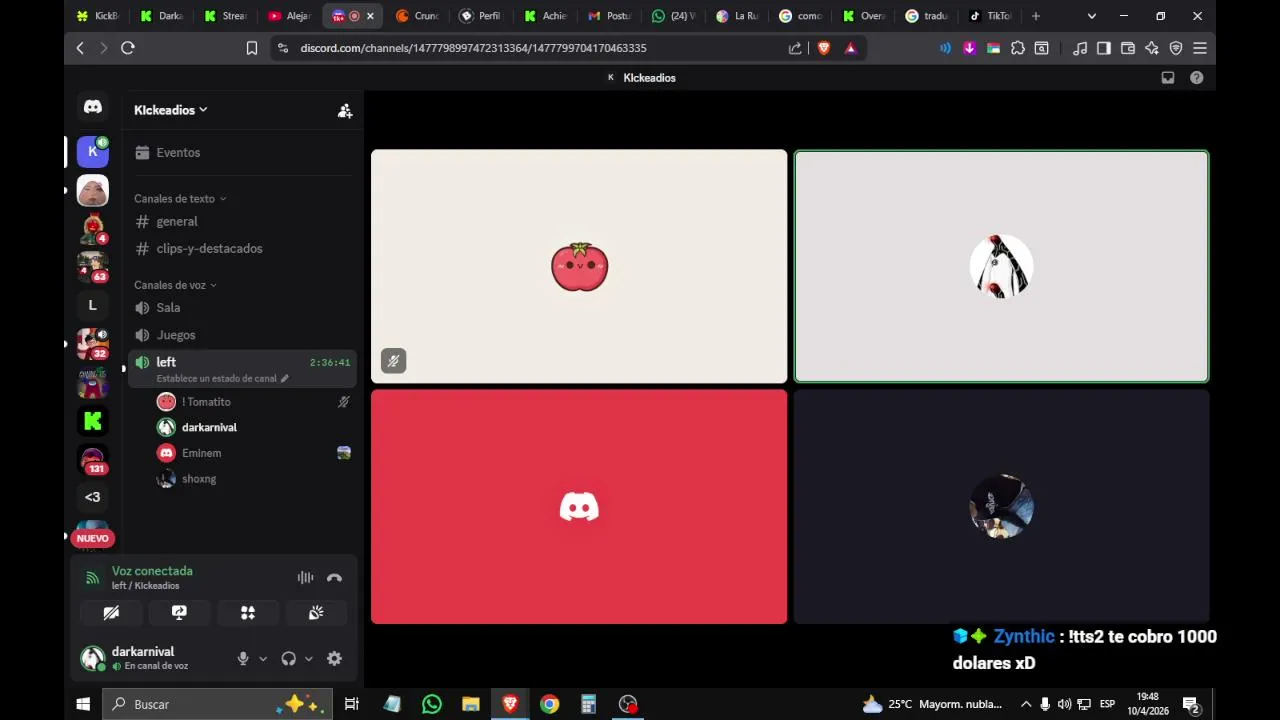Open the Tomatito video tile
Image resolution: width=1280 pixels, height=720 pixels.
[579, 267]
